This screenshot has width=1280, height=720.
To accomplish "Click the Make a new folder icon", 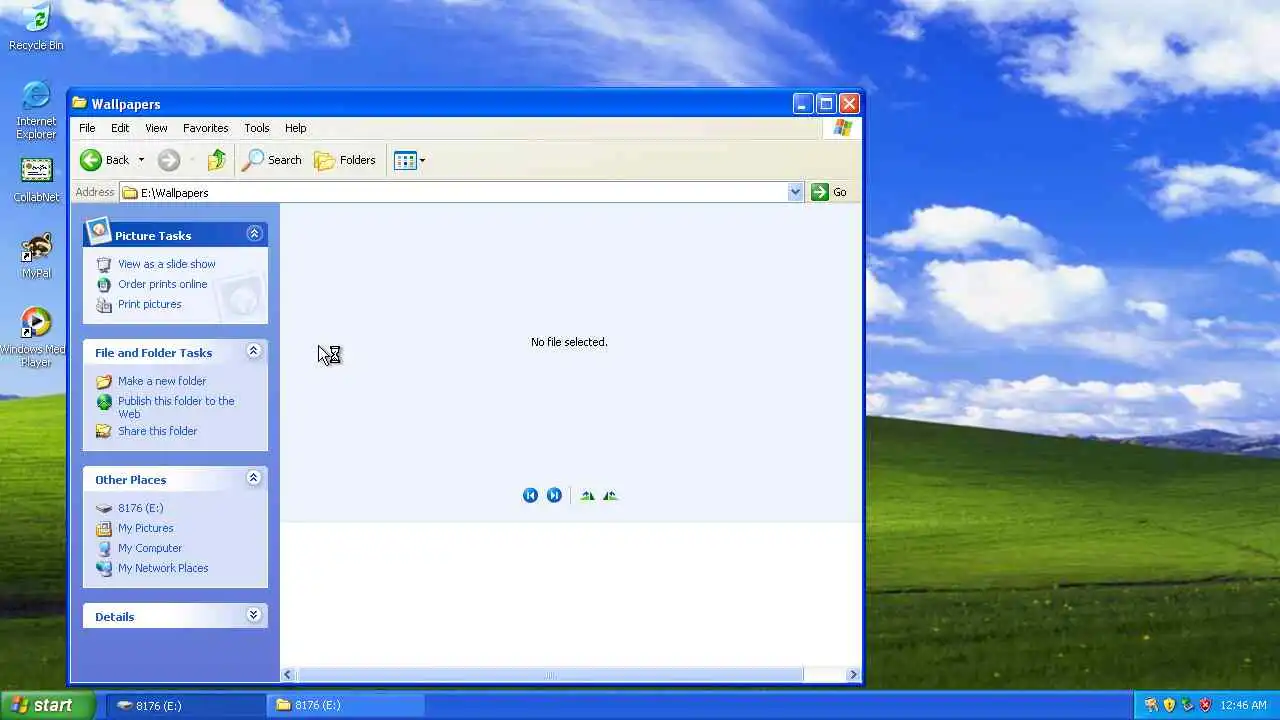I will 104,381.
